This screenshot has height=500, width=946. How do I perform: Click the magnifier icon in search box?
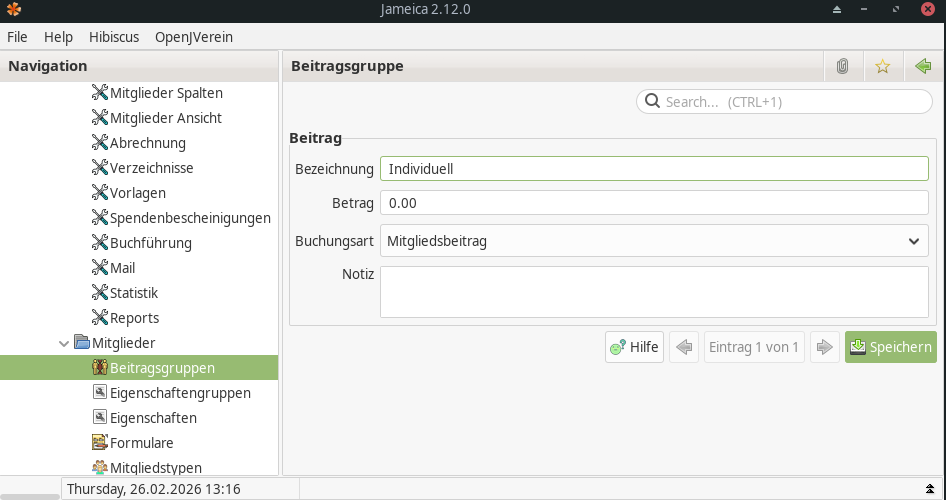(x=652, y=102)
